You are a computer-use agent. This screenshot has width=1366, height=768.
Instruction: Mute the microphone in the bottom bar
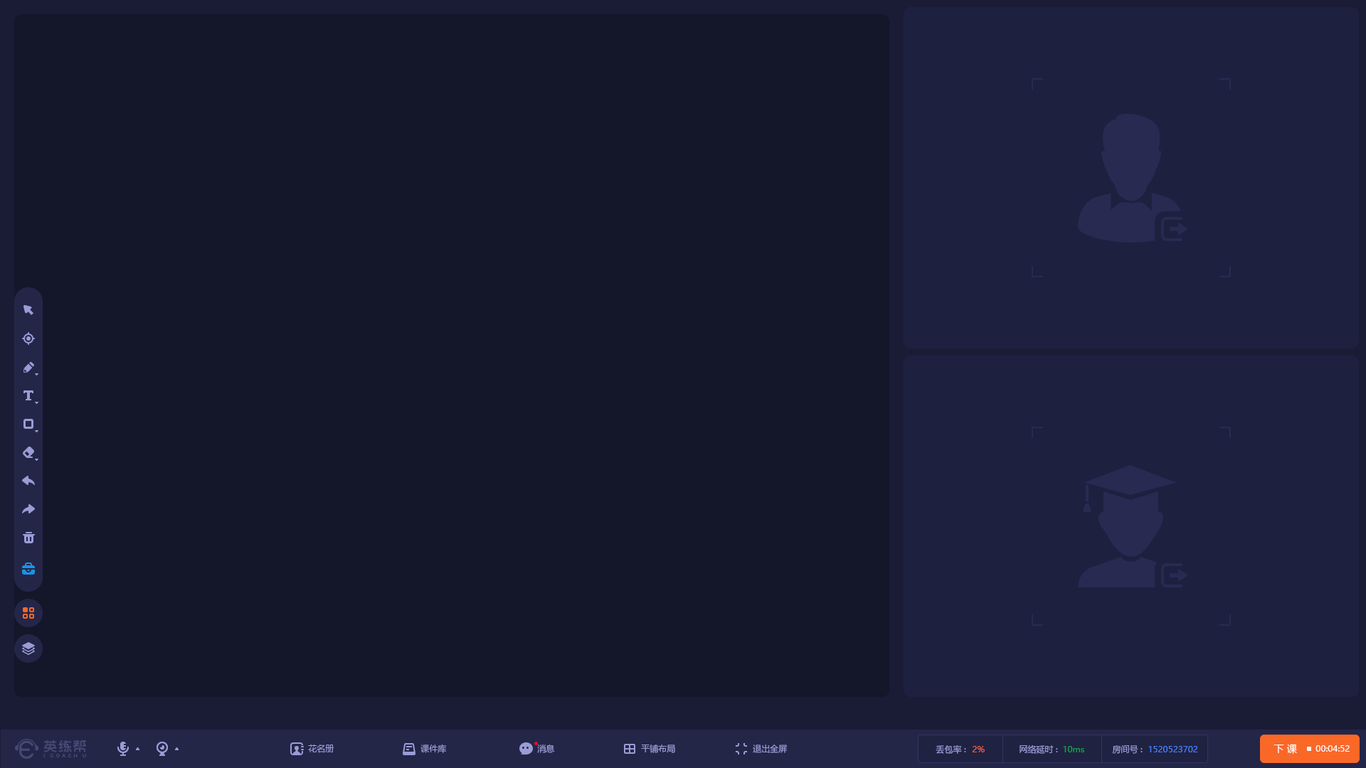[123, 749]
